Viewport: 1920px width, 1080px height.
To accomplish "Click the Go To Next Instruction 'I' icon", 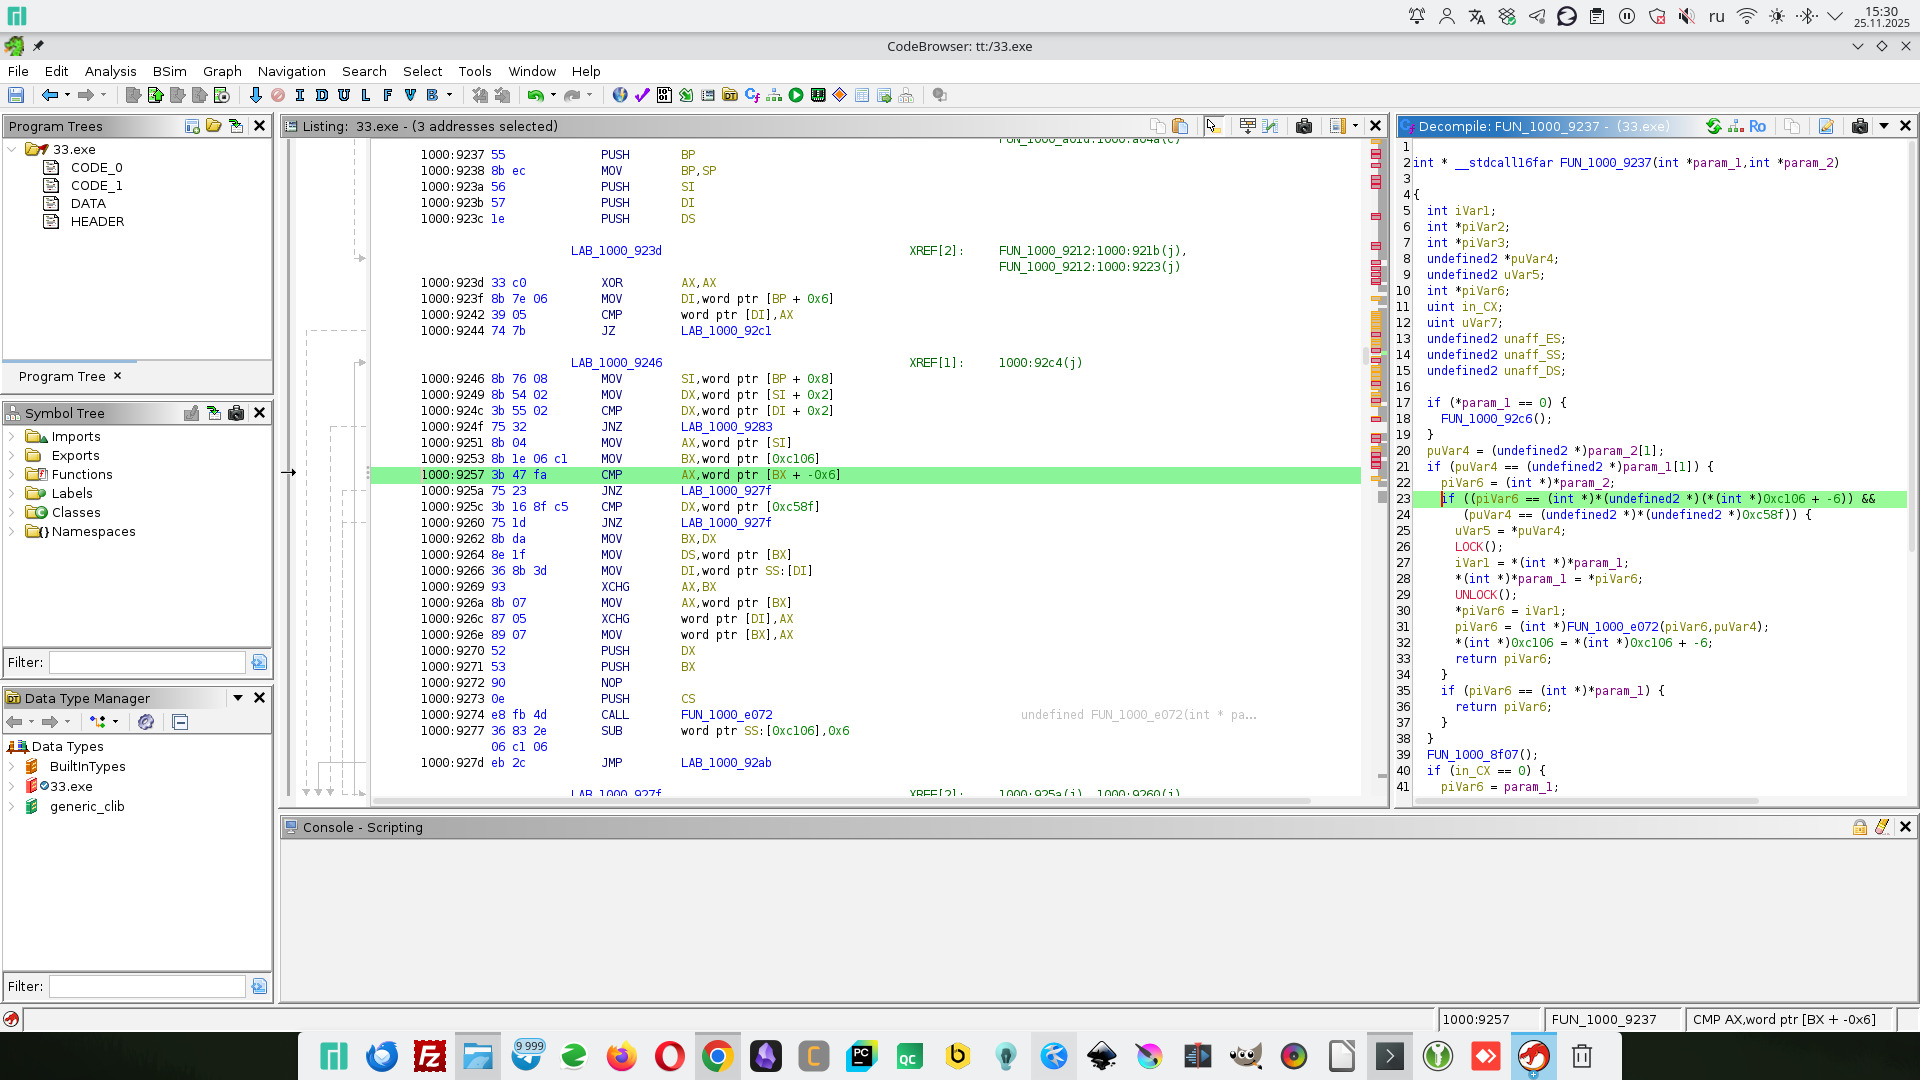I will tap(299, 95).
